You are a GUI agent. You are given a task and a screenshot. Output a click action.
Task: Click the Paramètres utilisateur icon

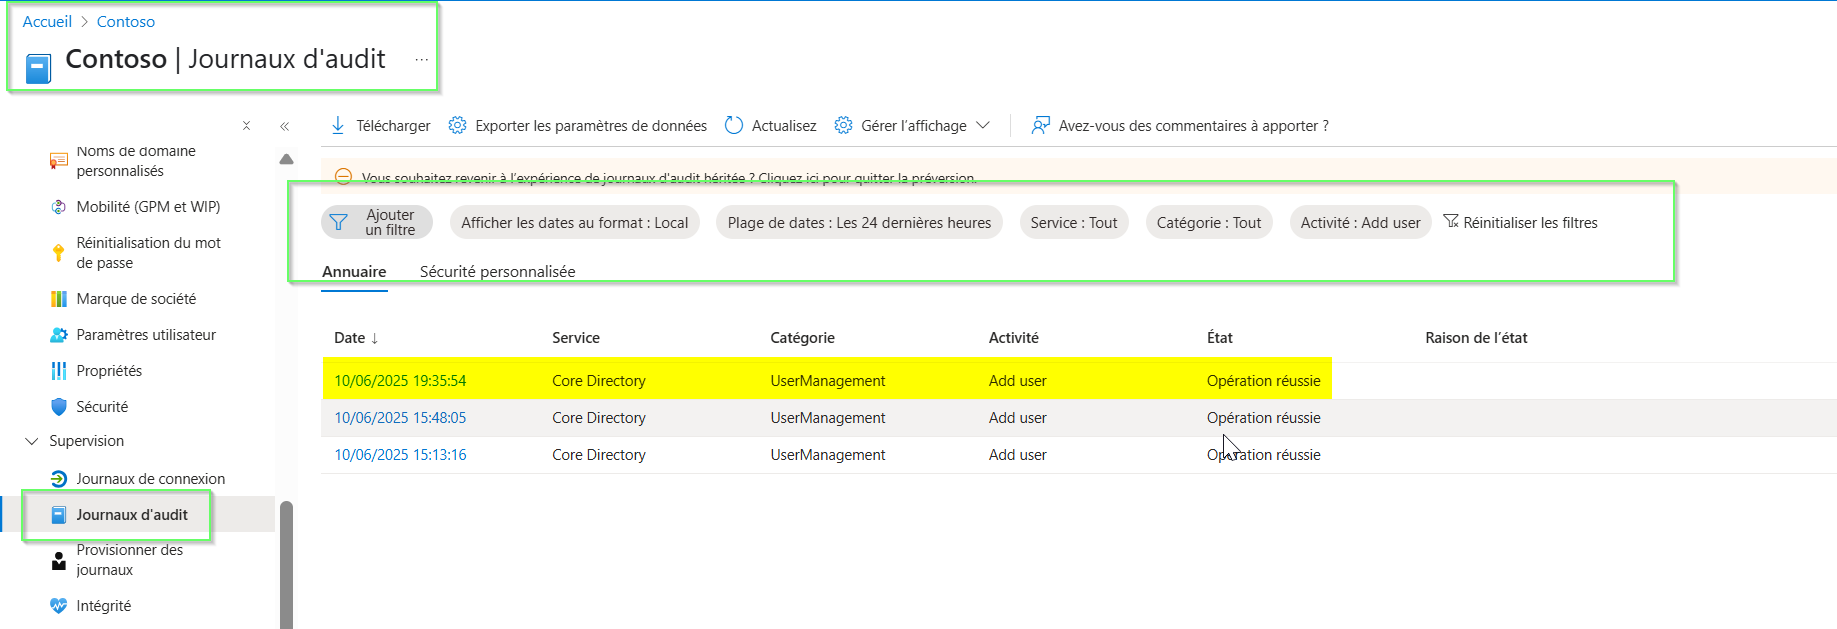pyautogui.click(x=59, y=335)
